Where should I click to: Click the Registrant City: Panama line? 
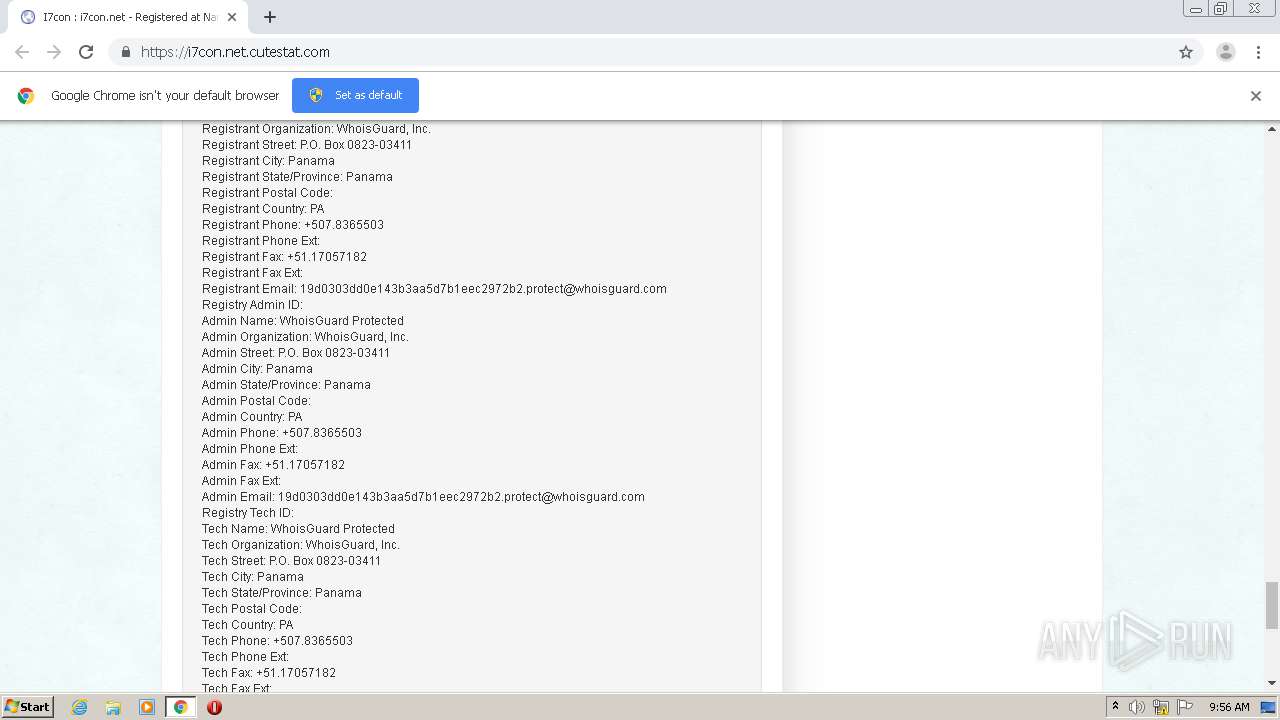pos(268,161)
